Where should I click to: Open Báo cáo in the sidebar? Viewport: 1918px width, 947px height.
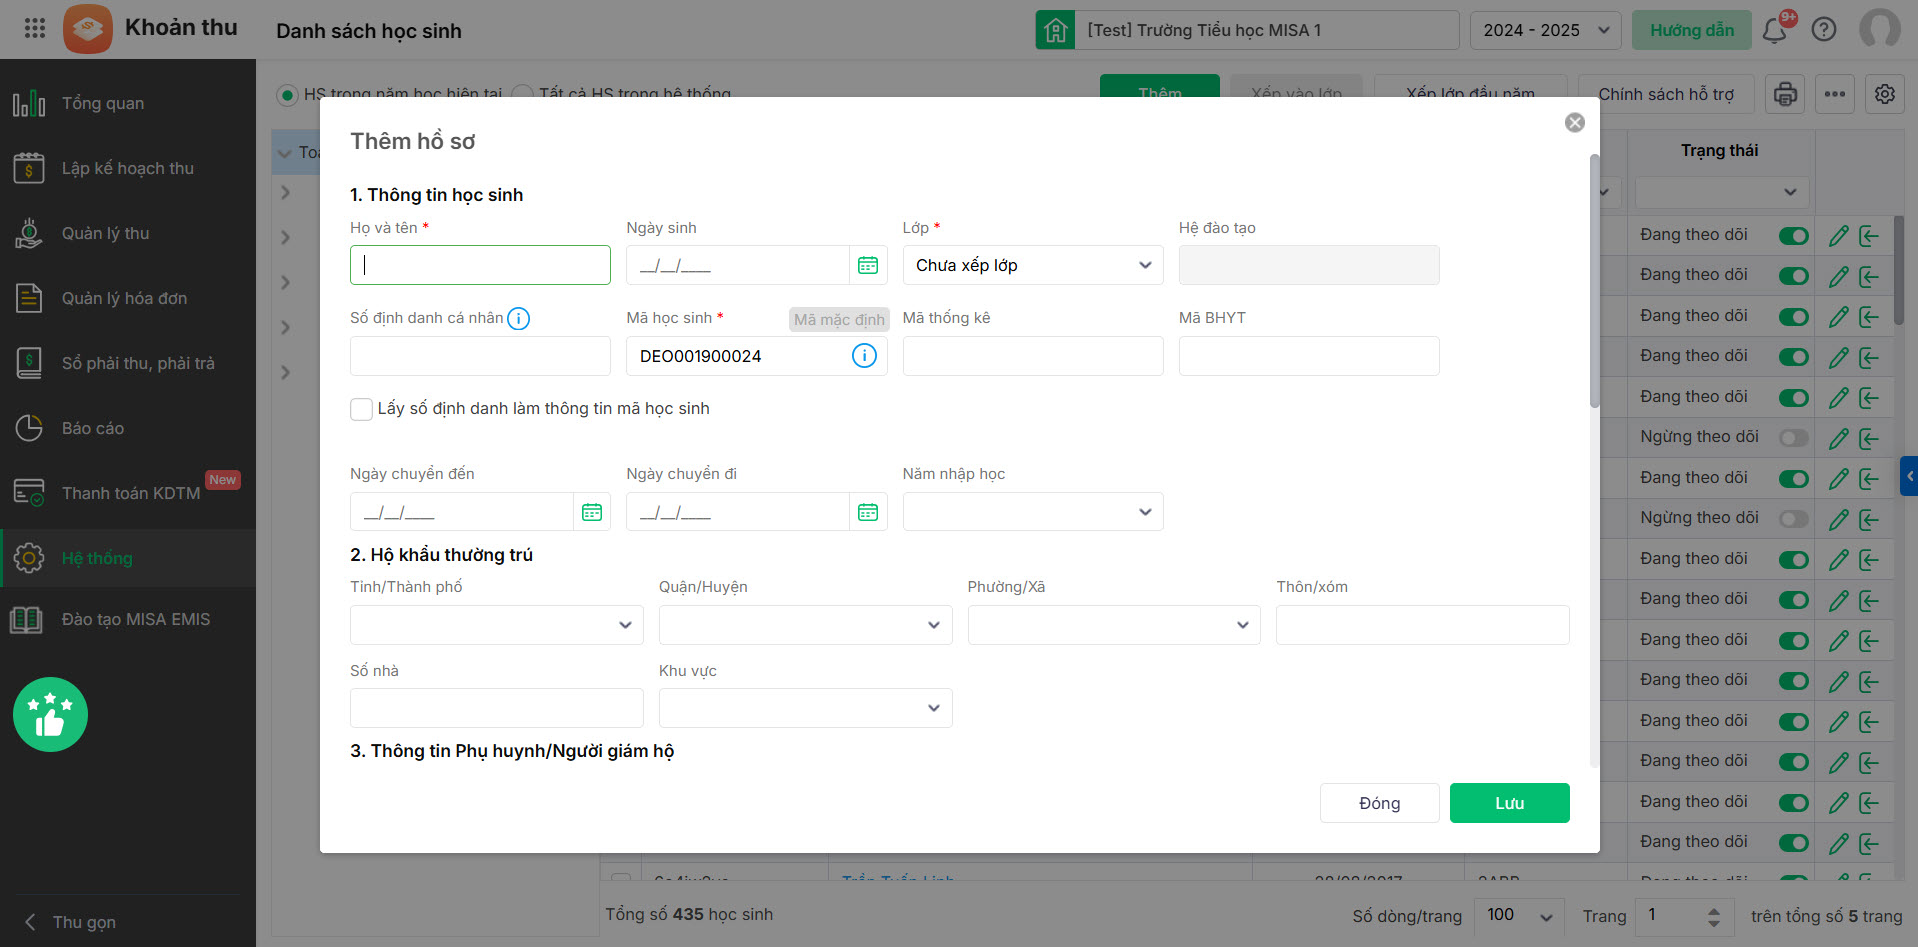click(x=93, y=428)
